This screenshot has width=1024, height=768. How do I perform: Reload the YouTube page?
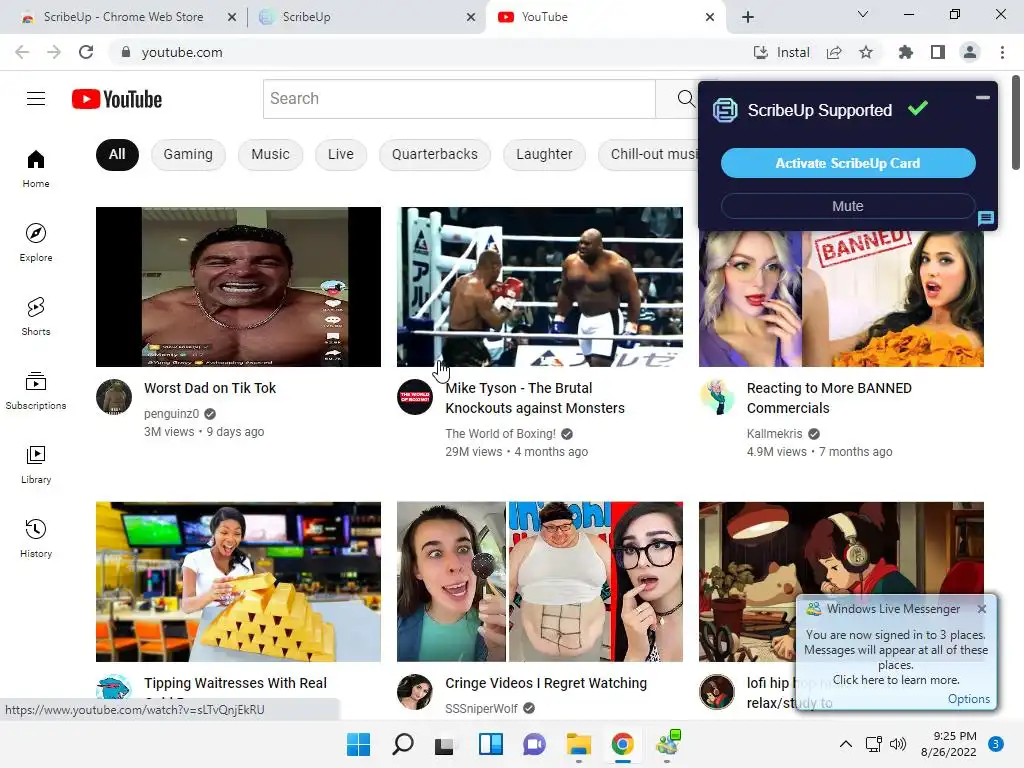click(86, 52)
